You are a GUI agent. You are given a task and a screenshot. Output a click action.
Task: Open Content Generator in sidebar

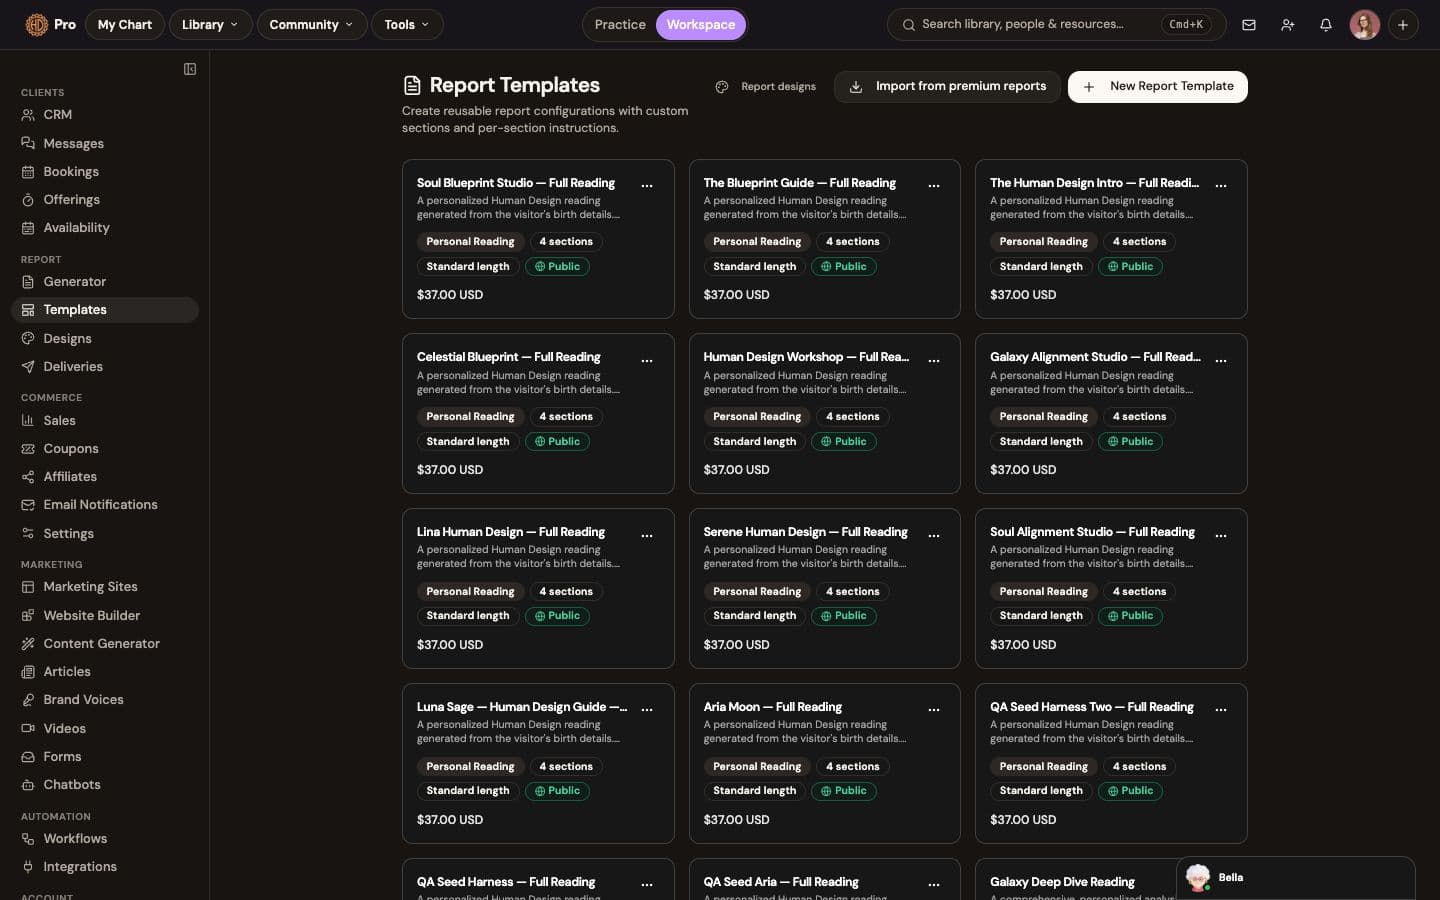point(105,644)
